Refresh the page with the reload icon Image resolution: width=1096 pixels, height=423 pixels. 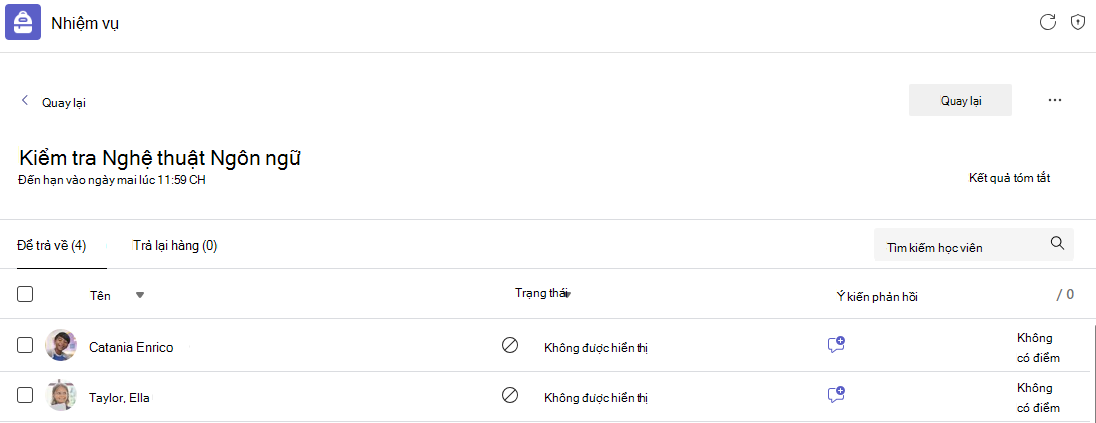click(1047, 22)
